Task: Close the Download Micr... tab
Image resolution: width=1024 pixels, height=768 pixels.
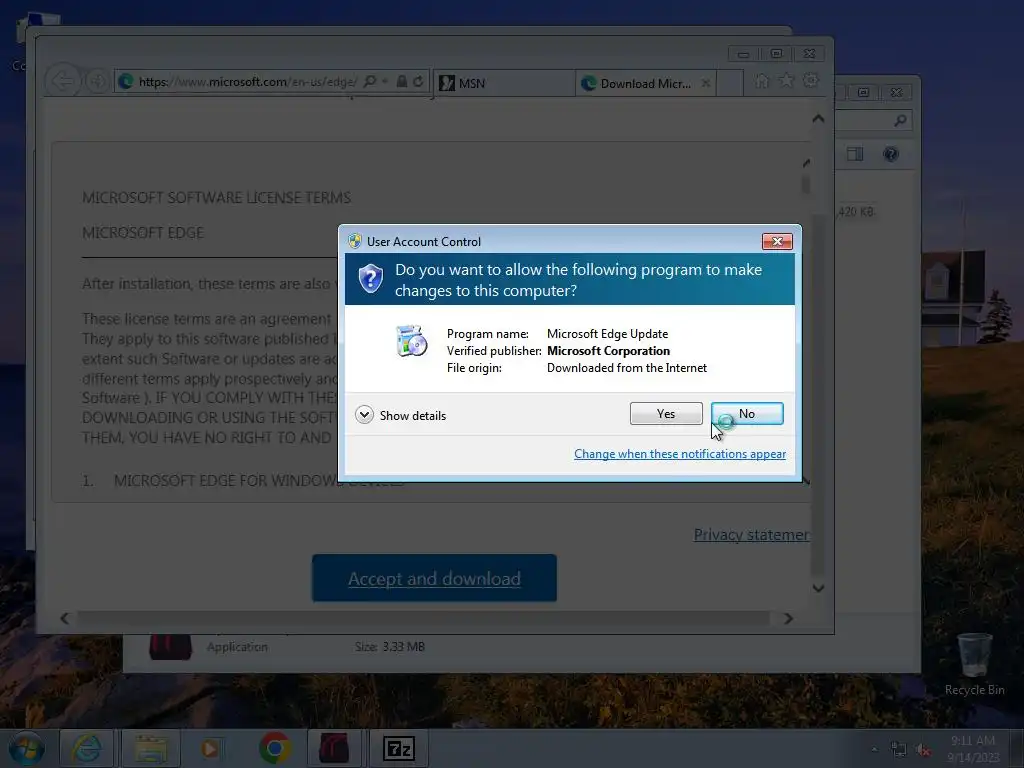Action: pos(705,83)
